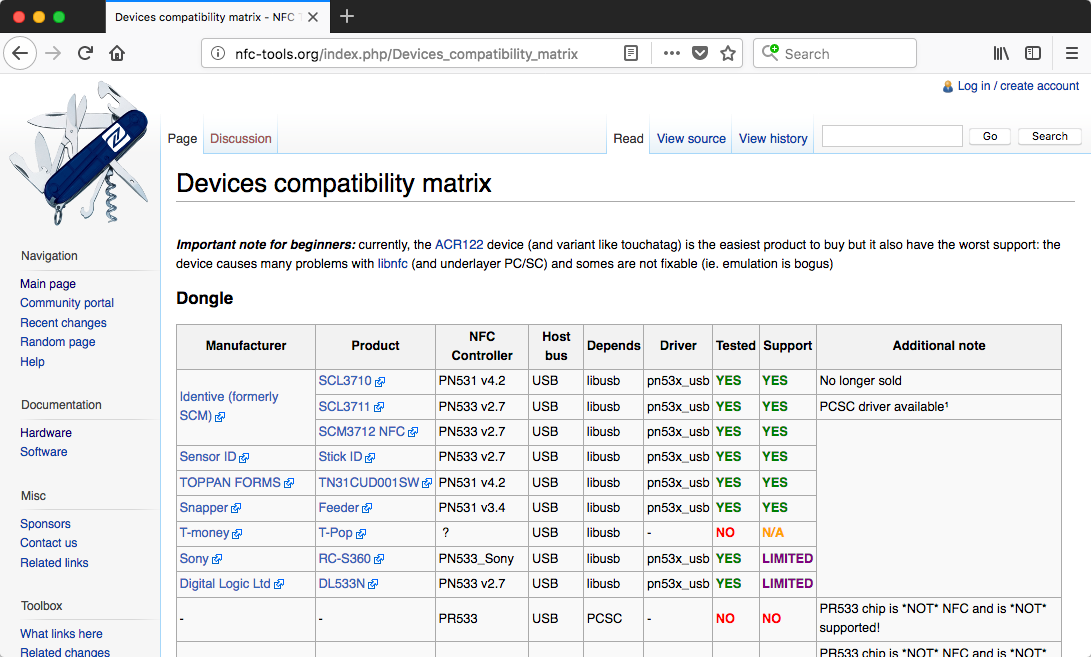Show the sidebar using the sidebar icon
1091x657 pixels.
click(x=1033, y=54)
